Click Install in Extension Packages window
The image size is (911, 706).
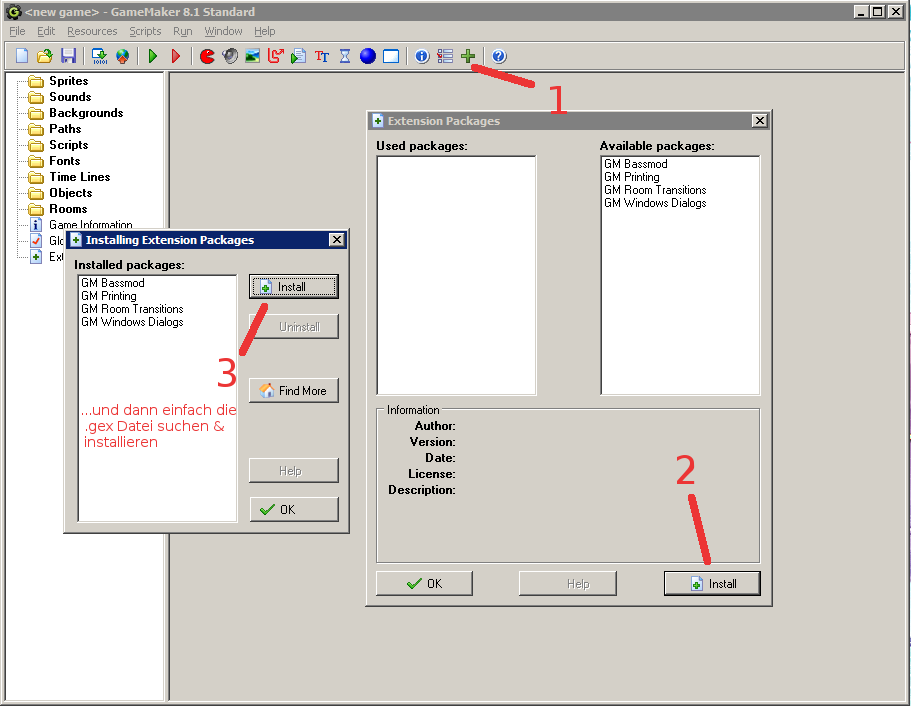pos(712,583)
